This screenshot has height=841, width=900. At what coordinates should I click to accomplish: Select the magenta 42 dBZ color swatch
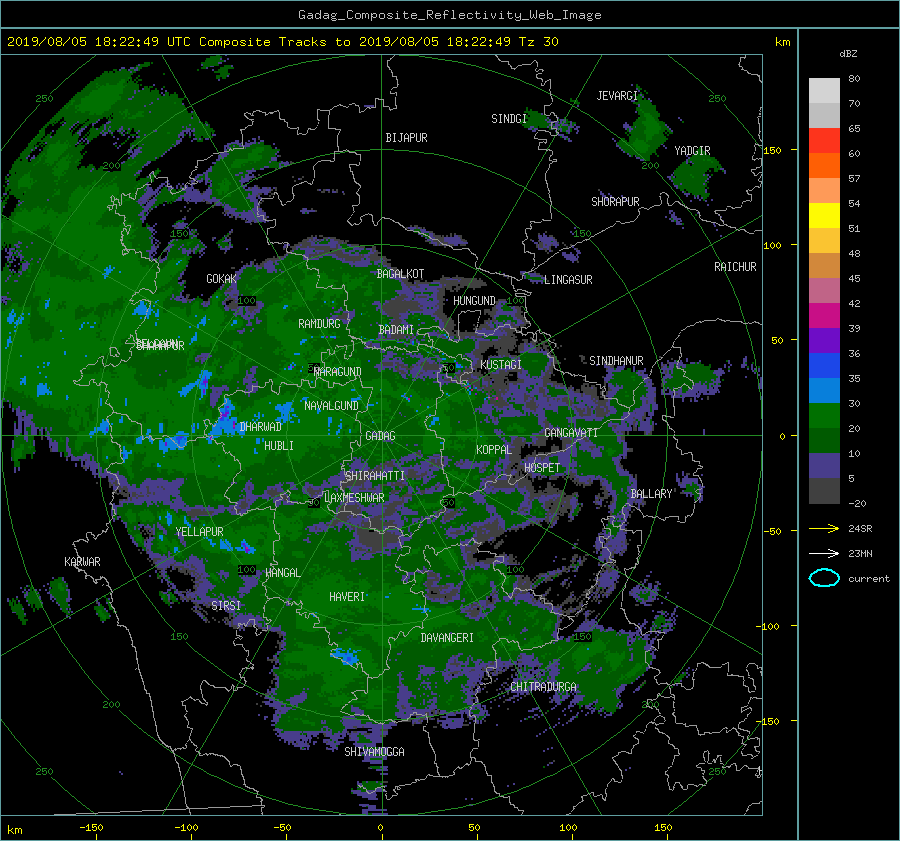[824, 315]
